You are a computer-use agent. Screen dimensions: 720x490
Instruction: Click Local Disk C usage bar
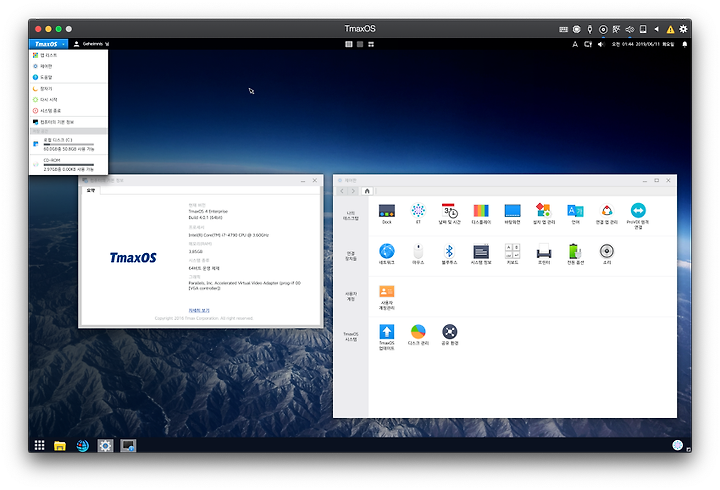[x=68, y=144]
